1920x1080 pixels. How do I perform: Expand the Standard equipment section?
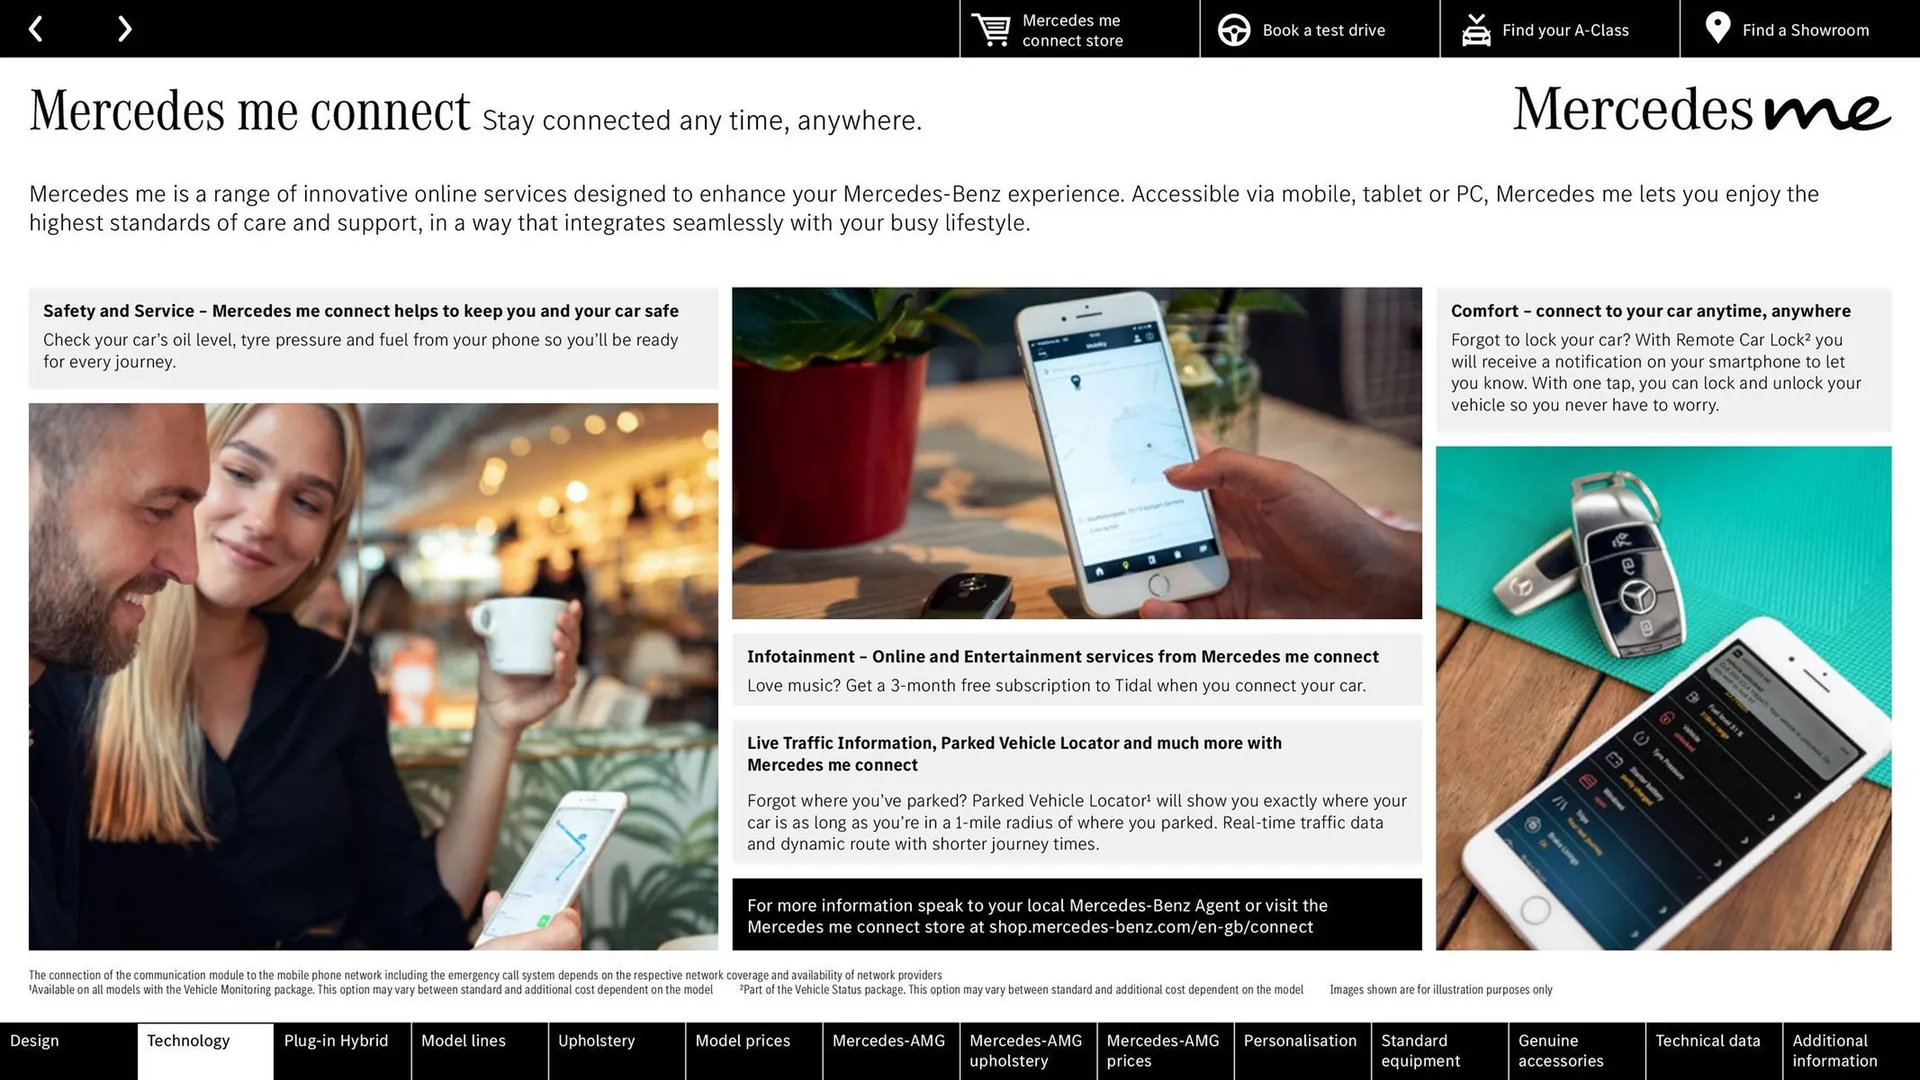(1436, 1051)
